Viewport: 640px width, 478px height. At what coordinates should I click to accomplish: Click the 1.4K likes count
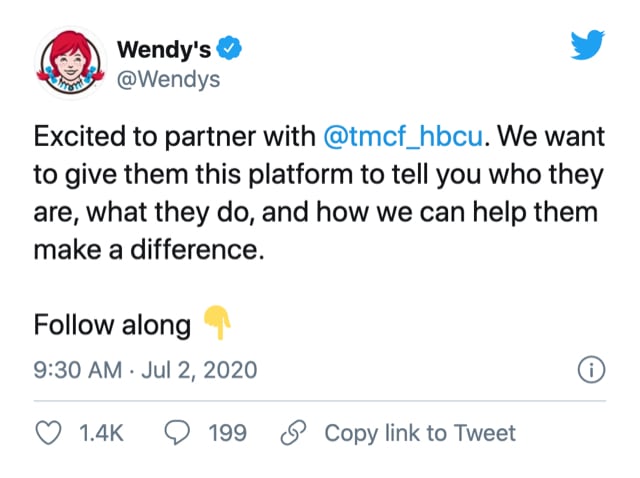[x=101, y=433]
